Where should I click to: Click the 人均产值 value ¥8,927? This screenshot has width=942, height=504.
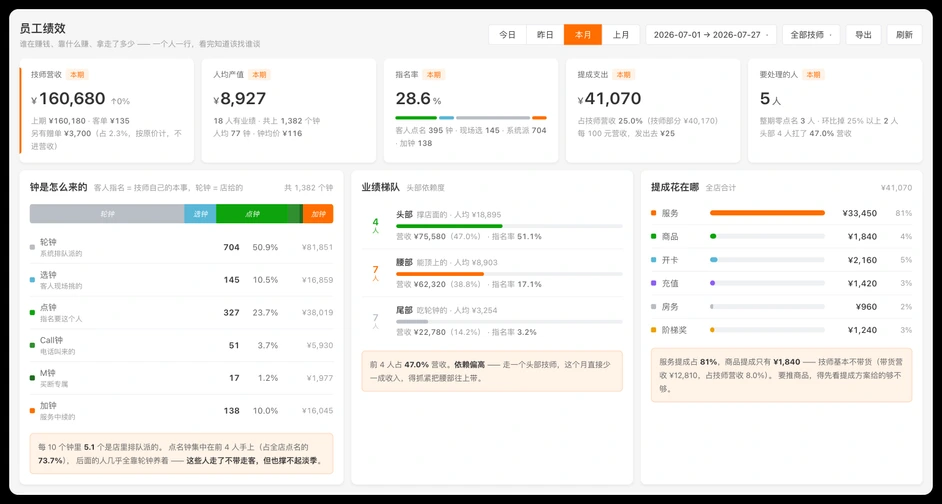coord(239,99)
